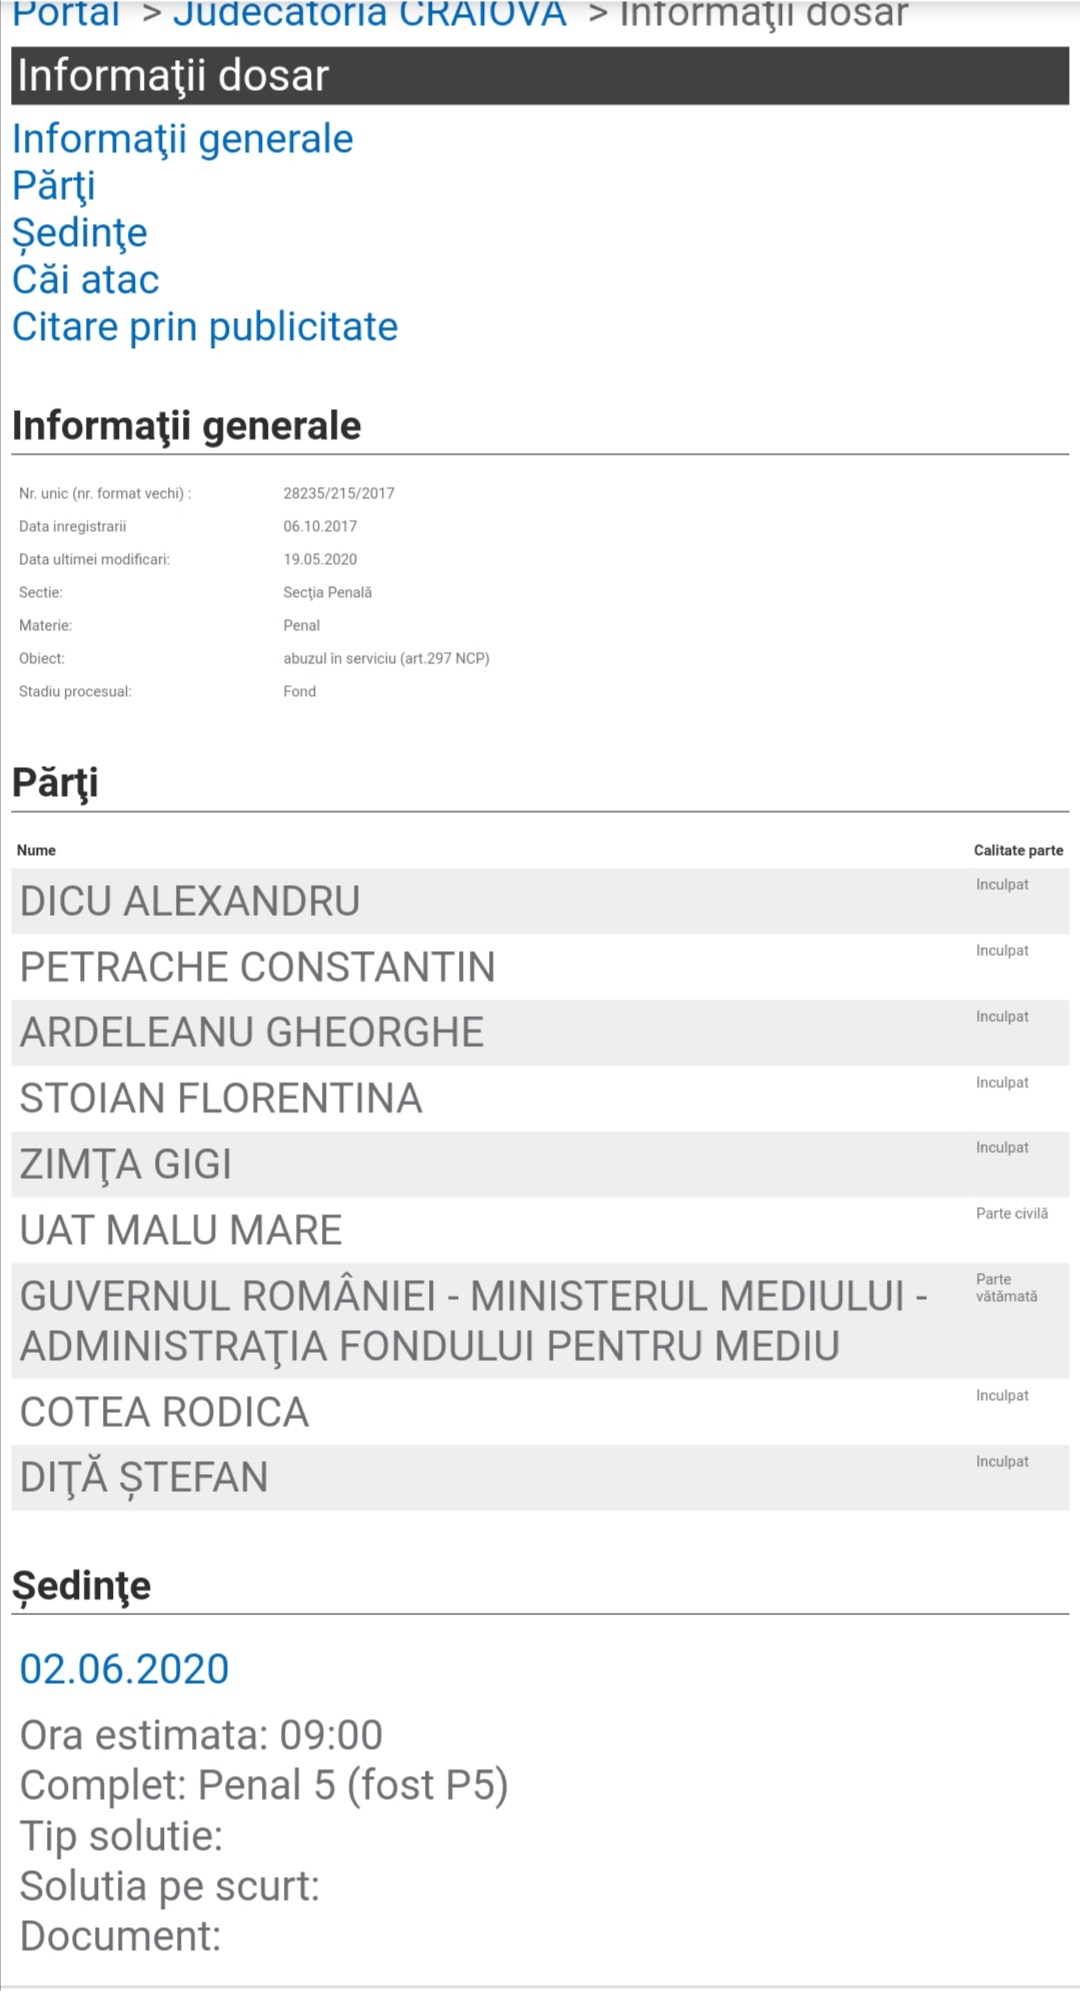Click the Citare prin publicitate link
The height and width of the screenshot is (1991, 1080).
click(x=205, y=327)
